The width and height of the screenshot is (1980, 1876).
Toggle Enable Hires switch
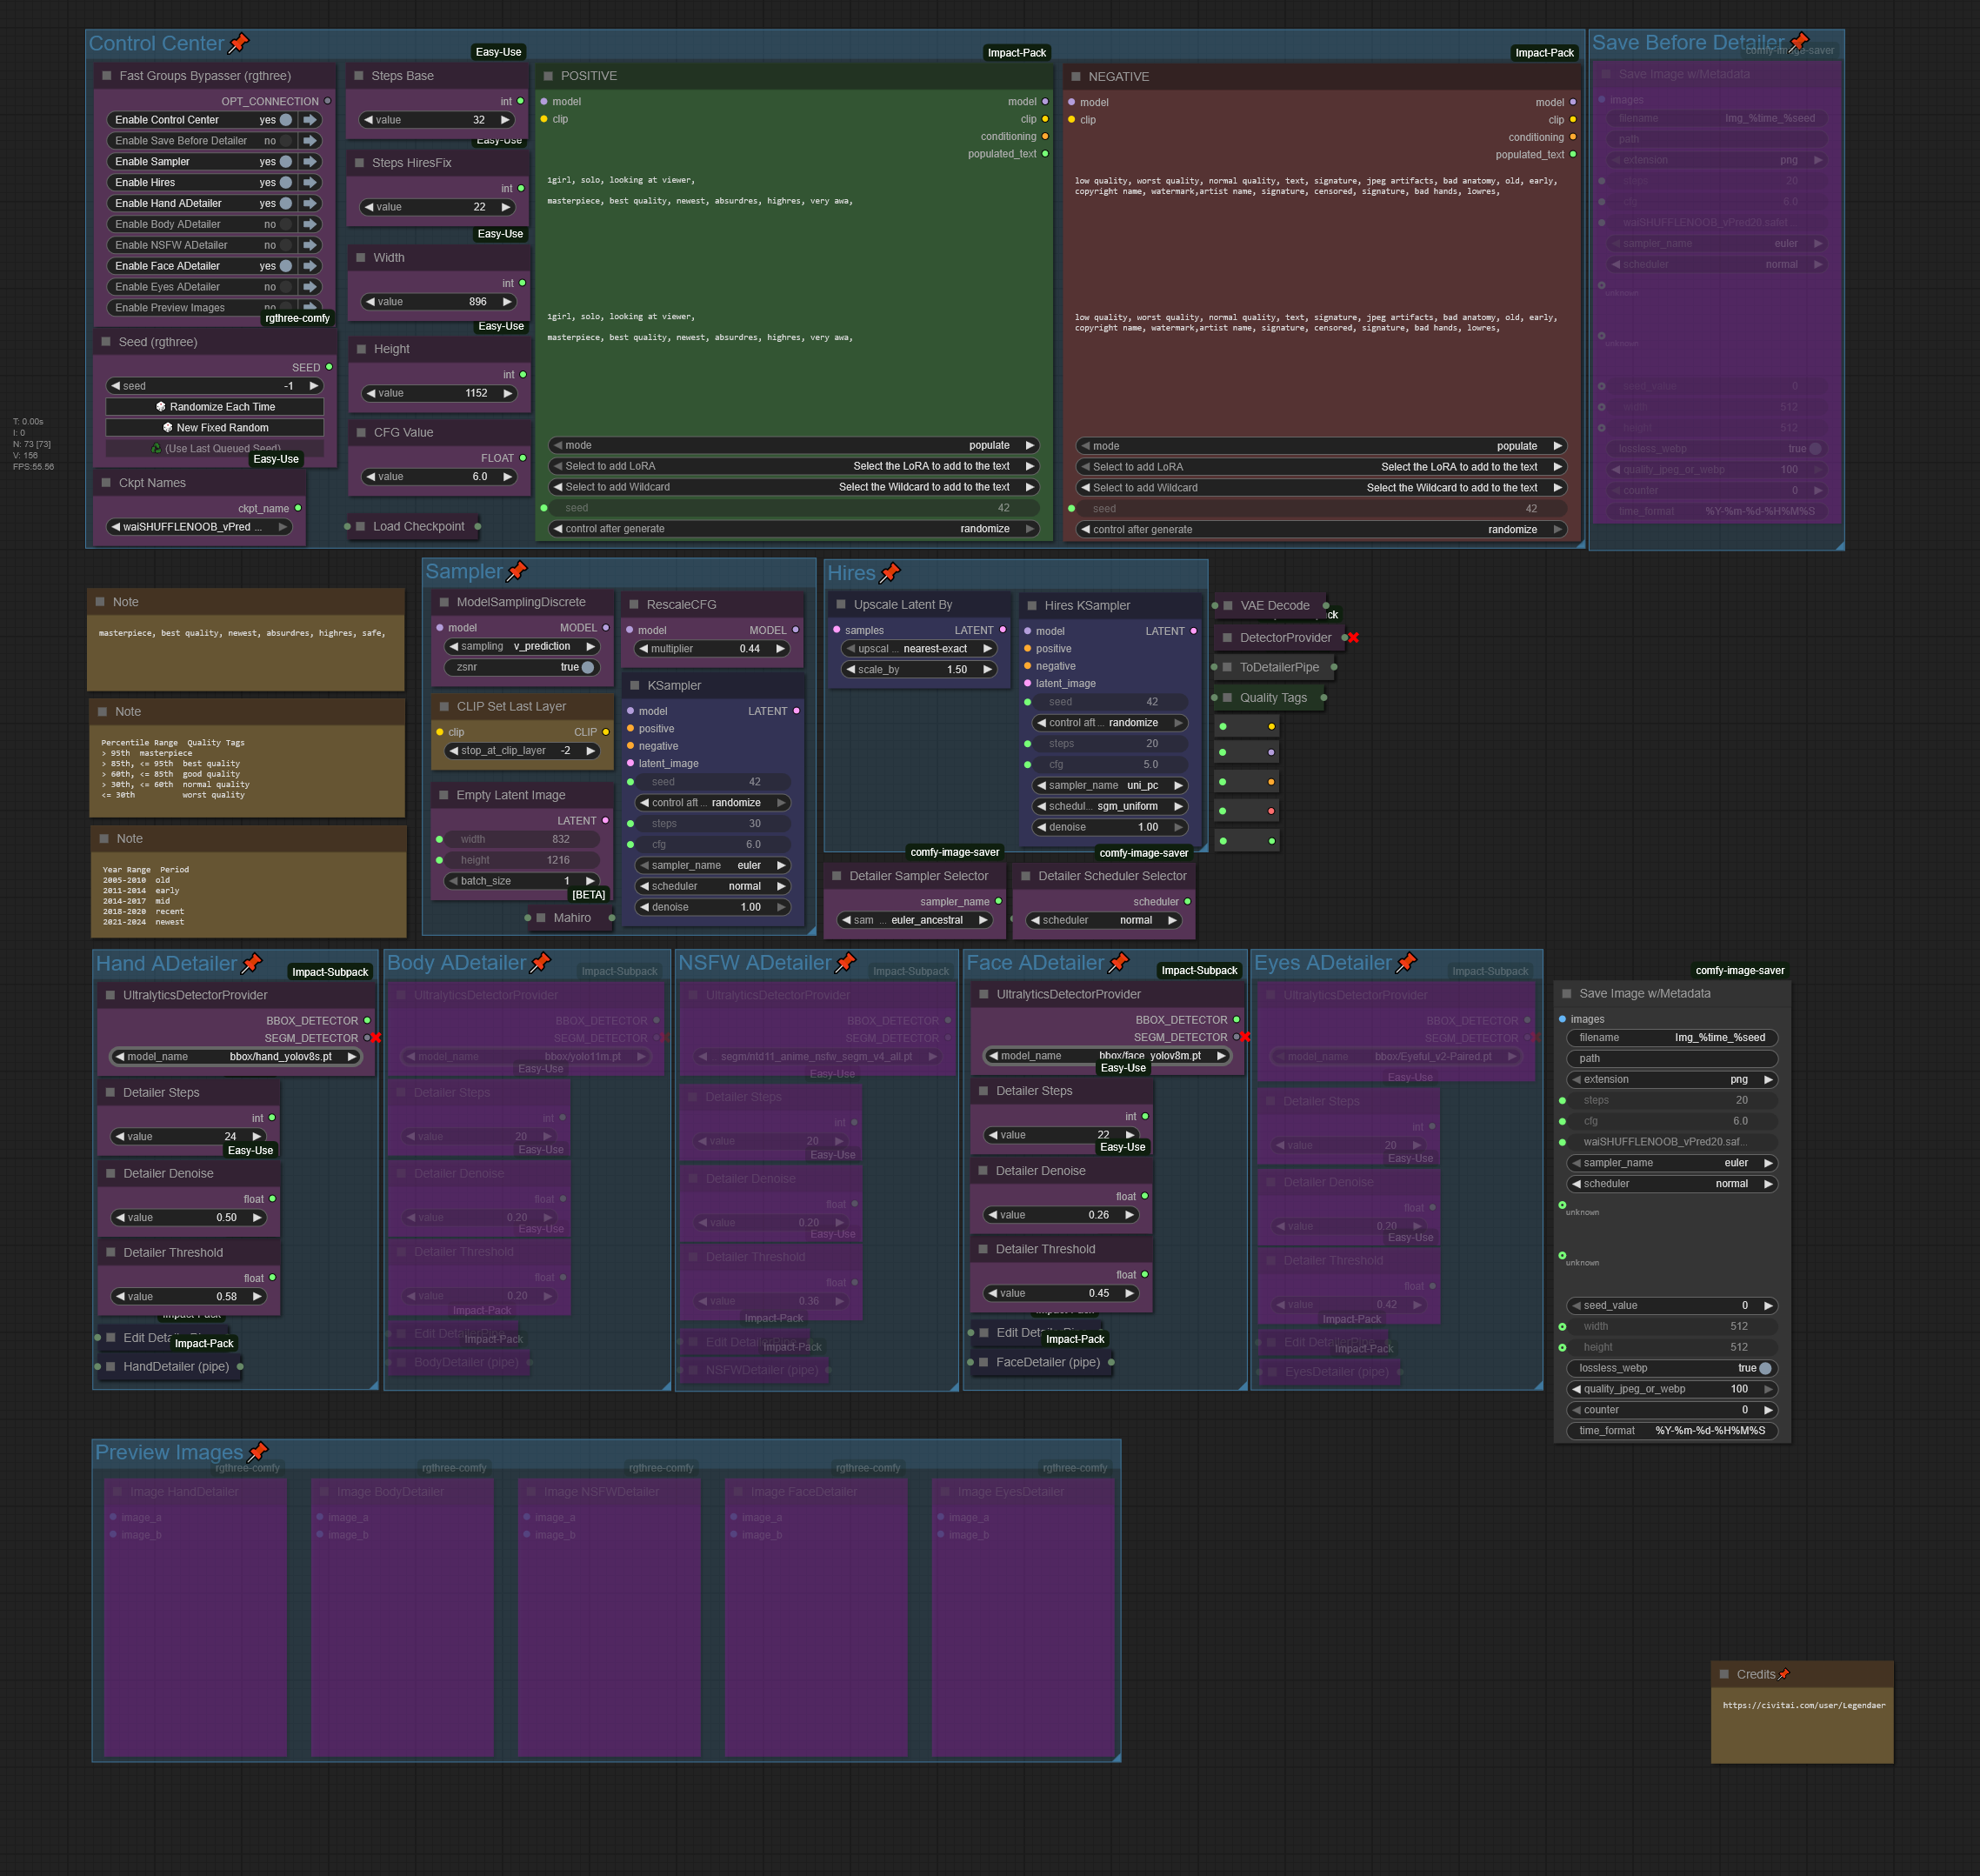click(x=286, y=183)
